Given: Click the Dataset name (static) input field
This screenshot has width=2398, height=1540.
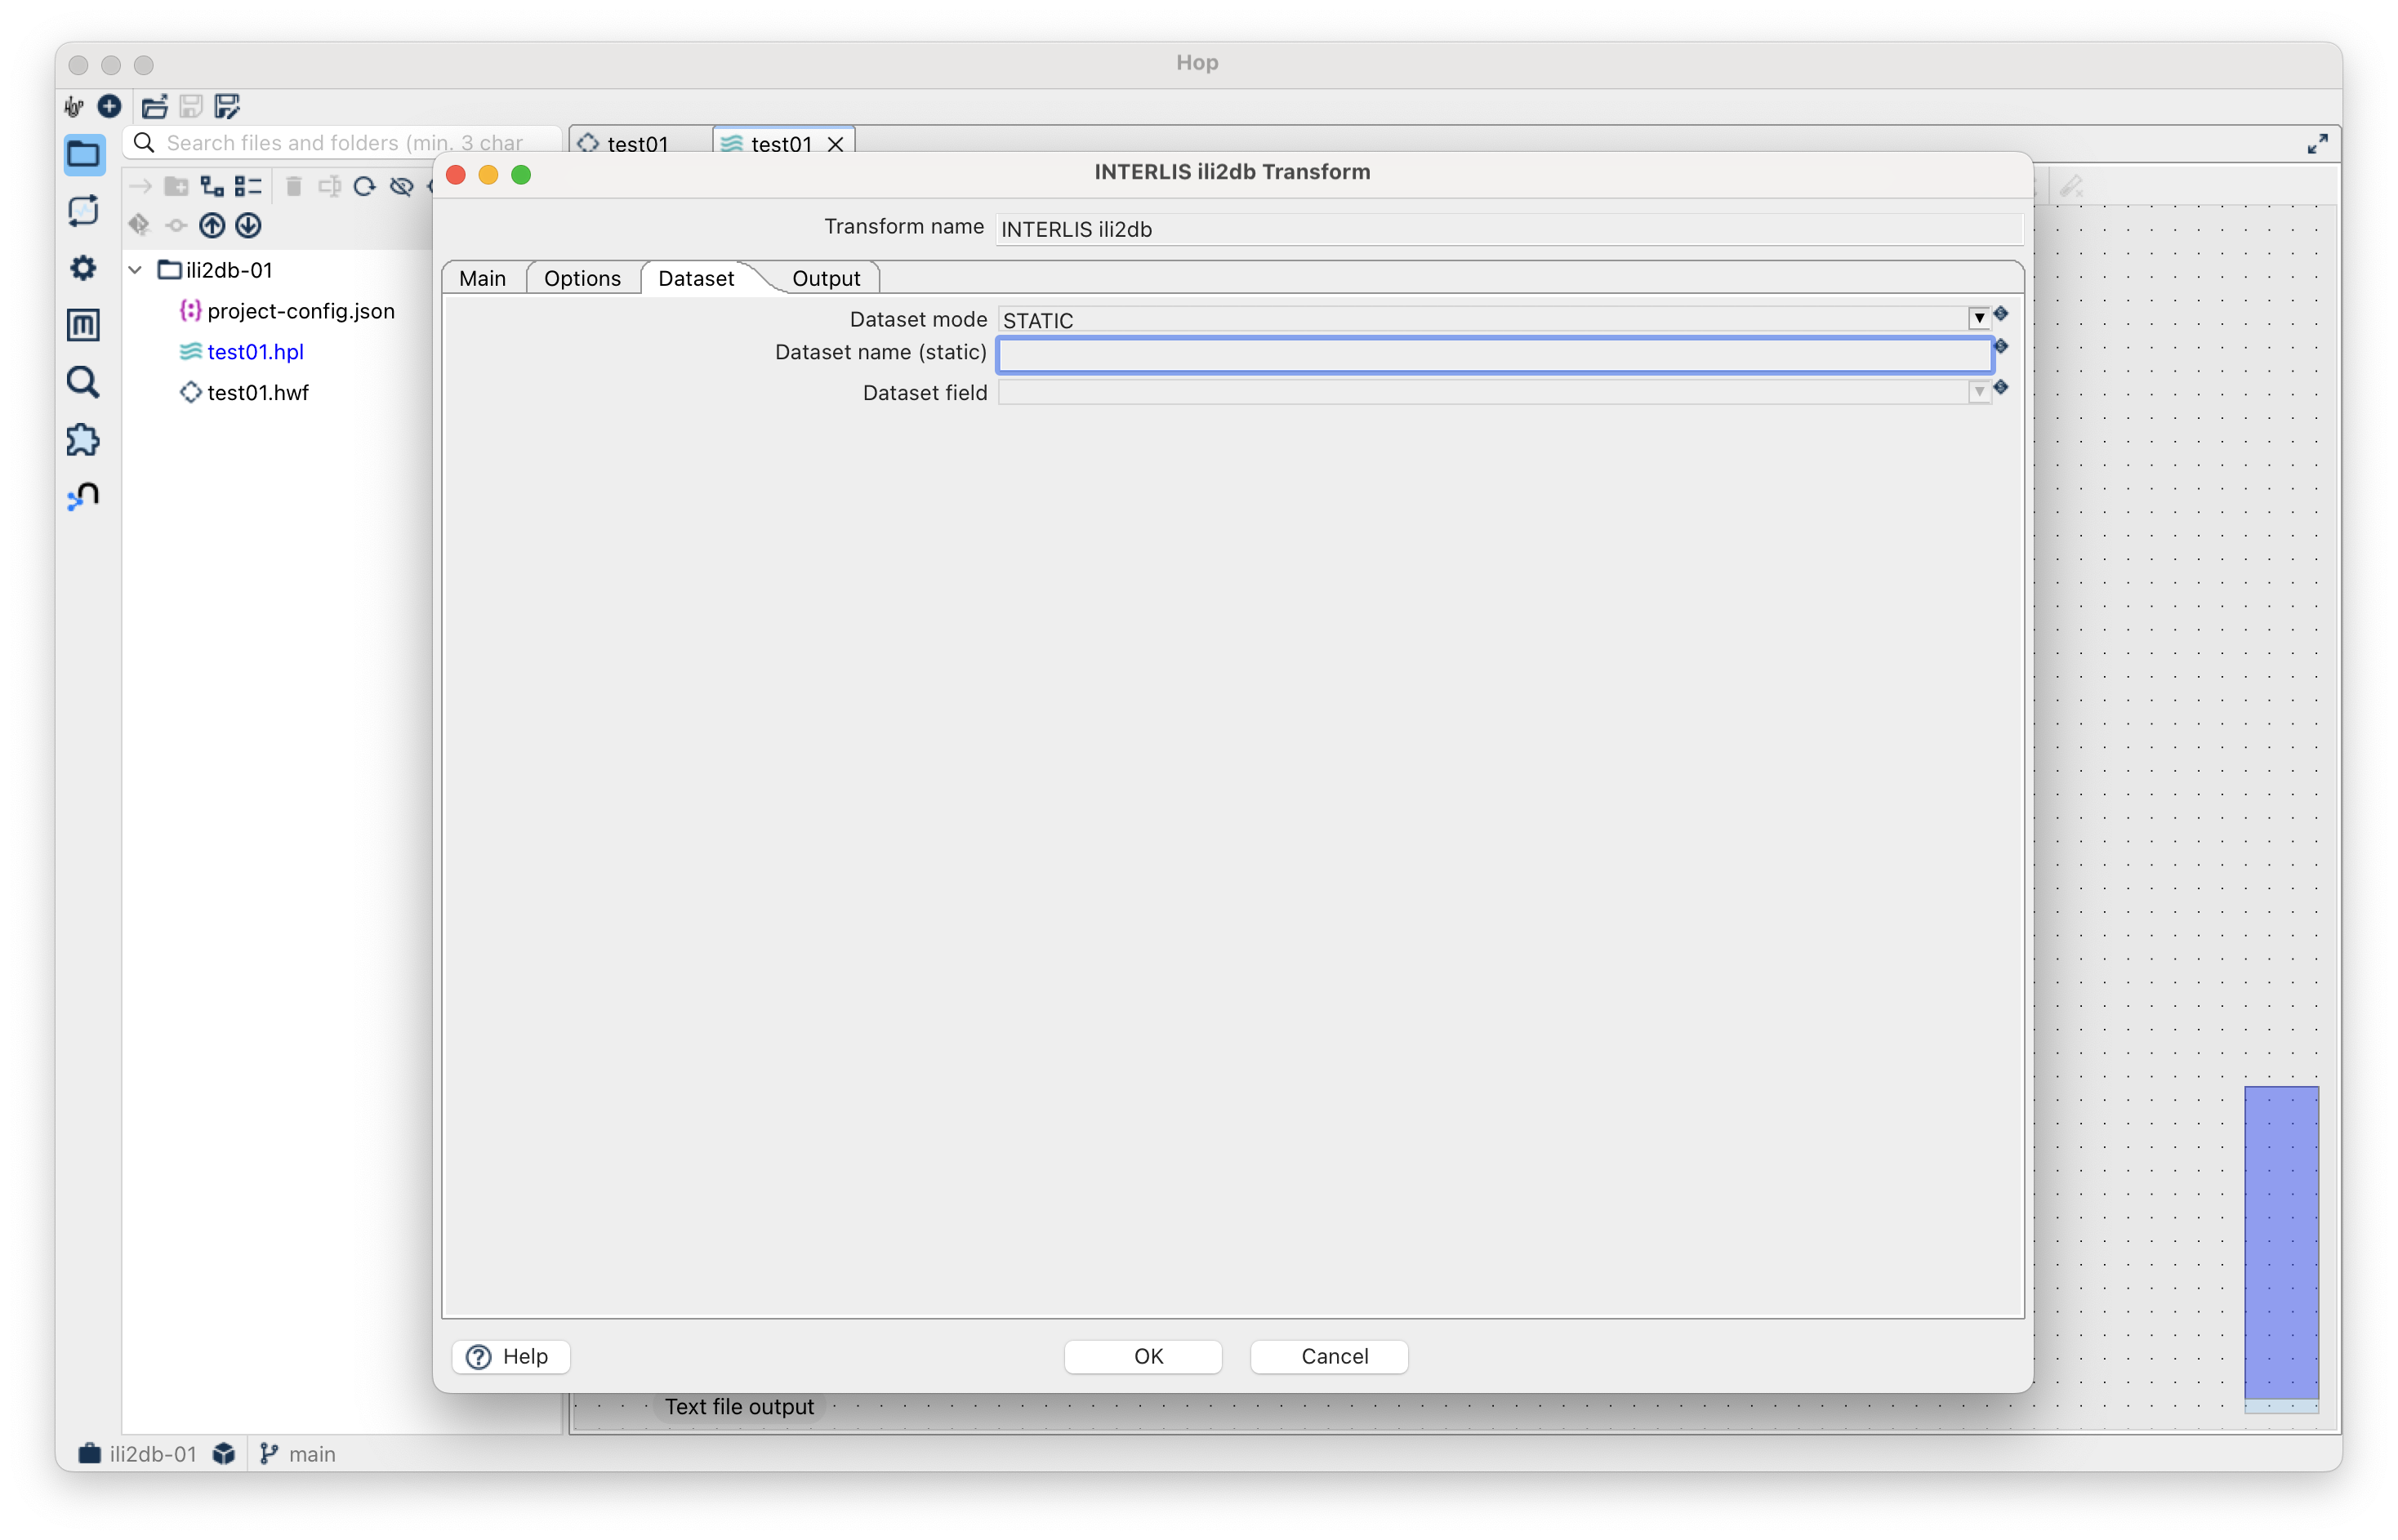Looking at the screenshot, I should point(1494,355).
